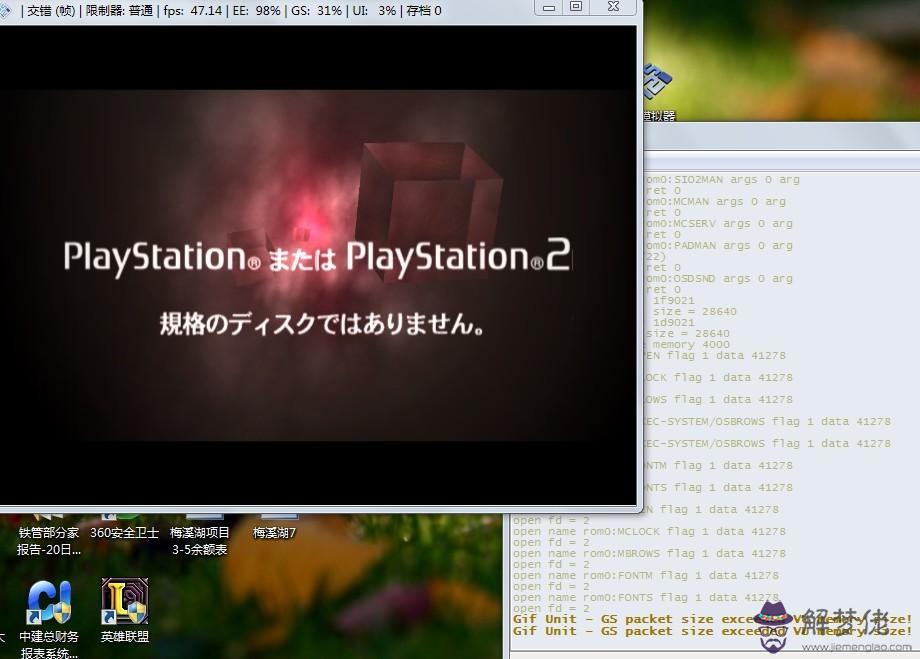Screen dimensions: 920x659
Task: Select the PCSX2 模拟器 desktop icon
Action: pyautogui.click(x=658, y=92)
